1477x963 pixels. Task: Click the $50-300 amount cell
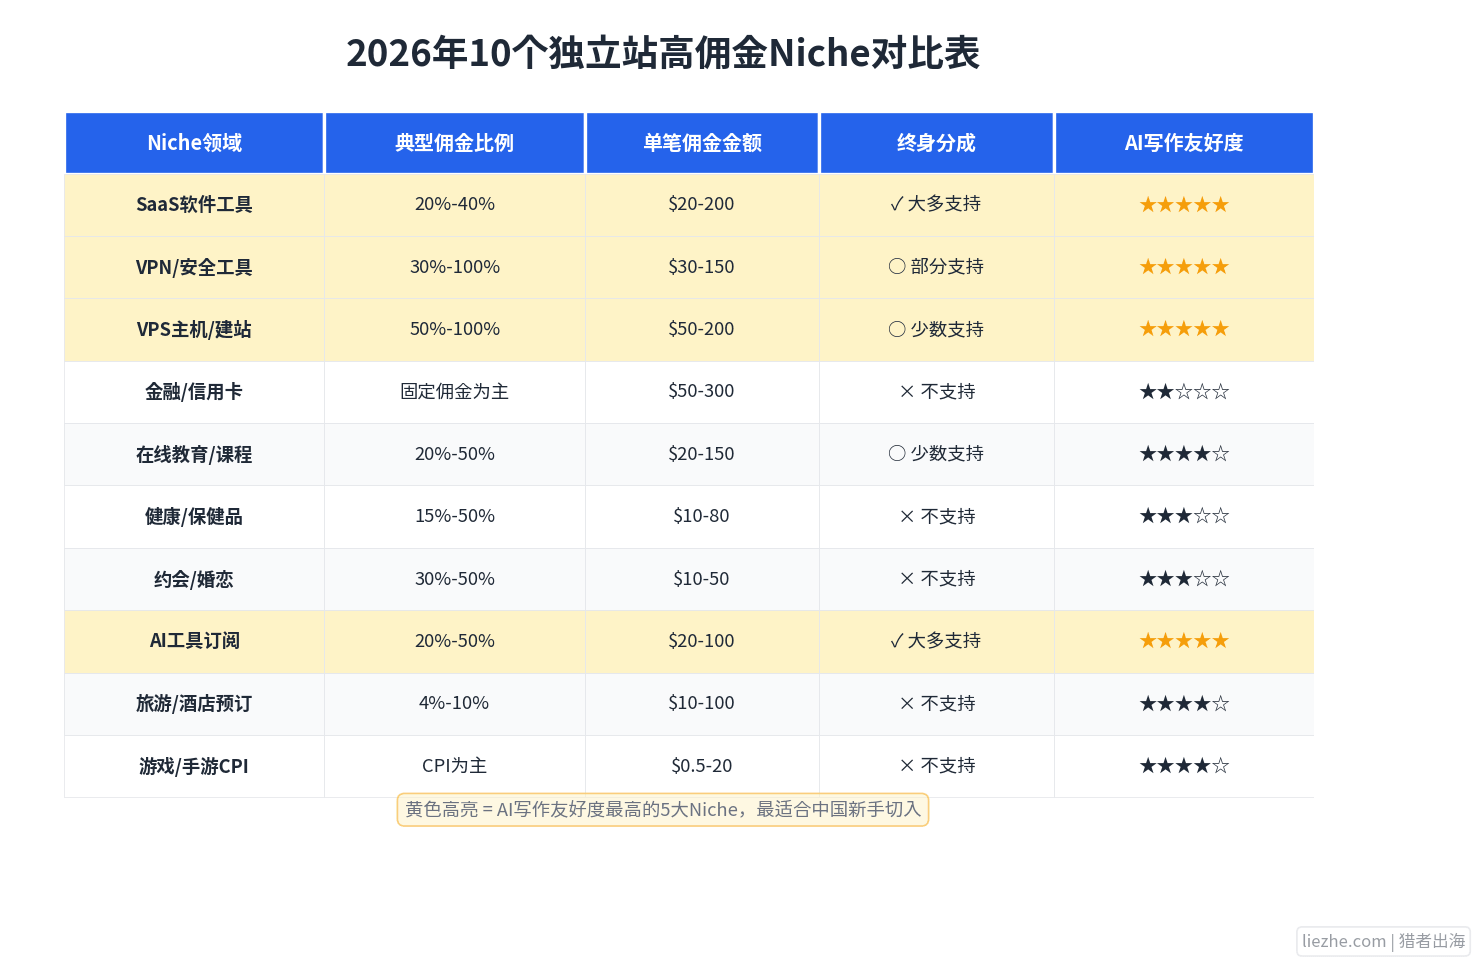[x=702, y=391]
